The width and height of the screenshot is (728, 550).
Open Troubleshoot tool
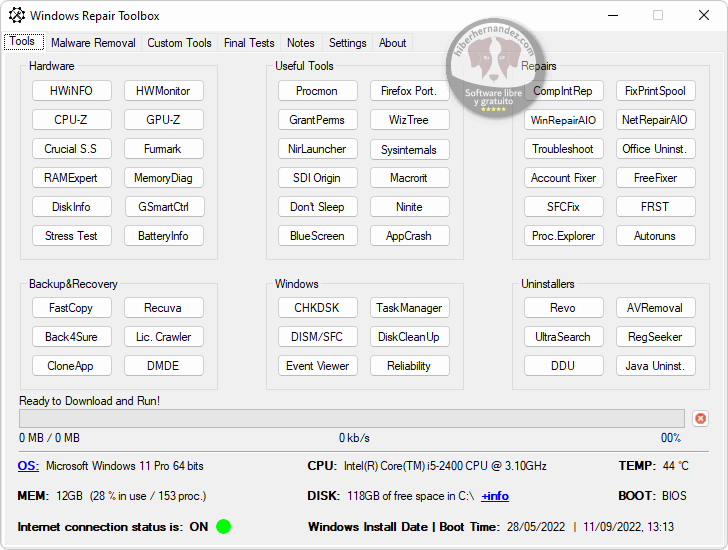point(564,149)
